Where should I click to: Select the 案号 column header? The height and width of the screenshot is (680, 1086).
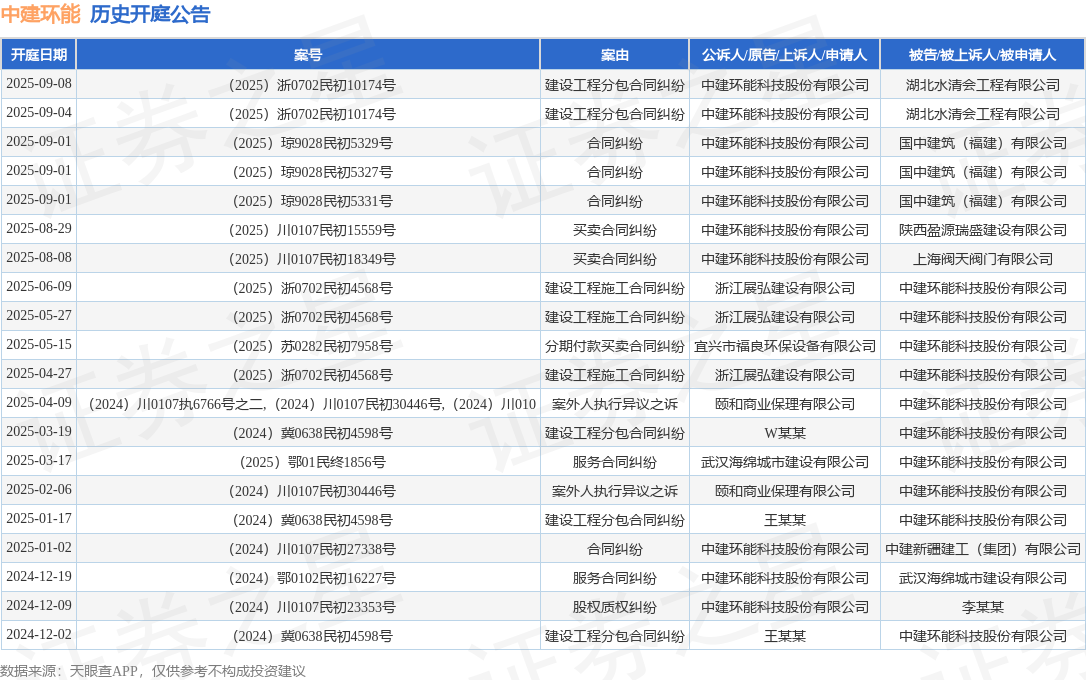coord(308,55)
